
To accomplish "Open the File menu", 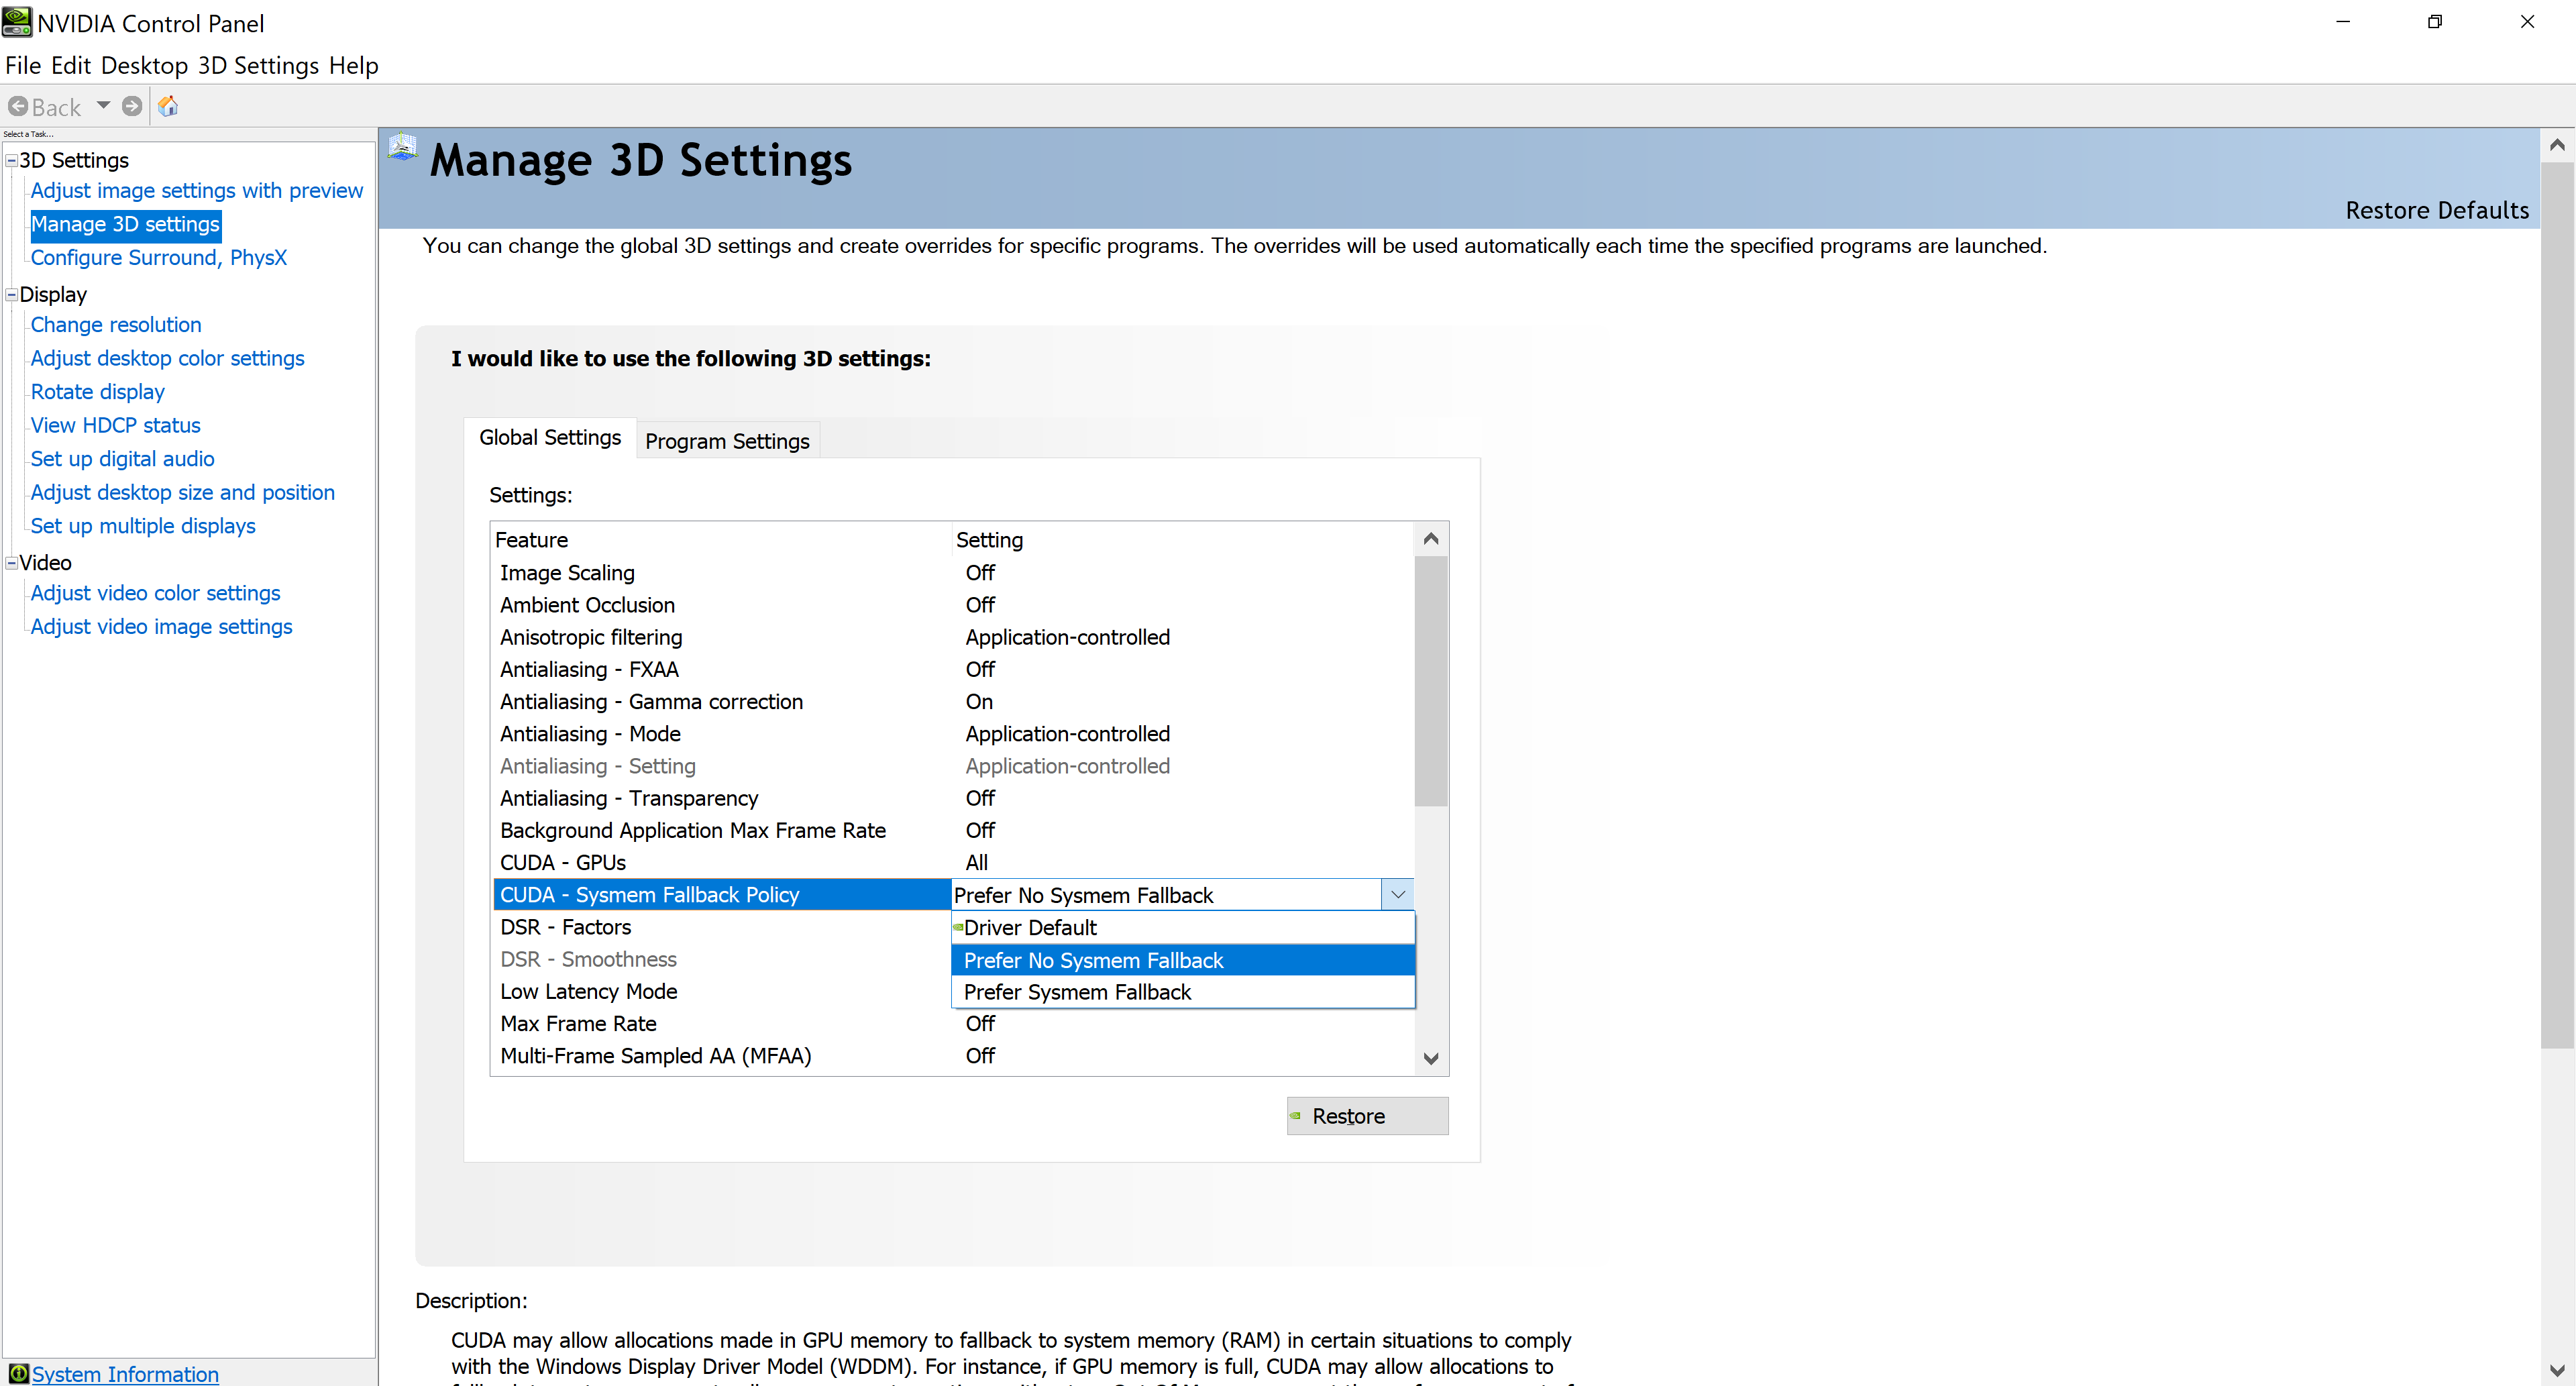I will pyautogui.click(x=23, y=66).
